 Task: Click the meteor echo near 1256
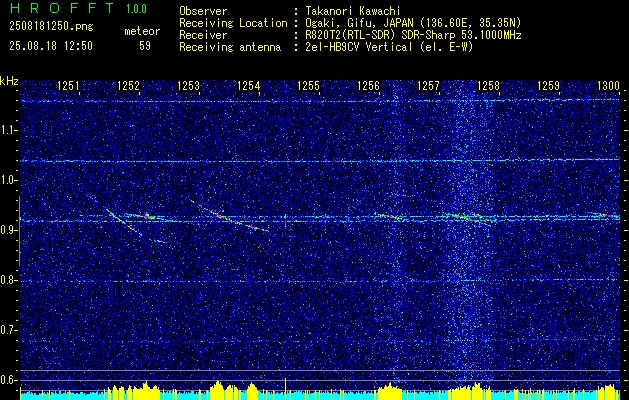click(x=388, y=217)
